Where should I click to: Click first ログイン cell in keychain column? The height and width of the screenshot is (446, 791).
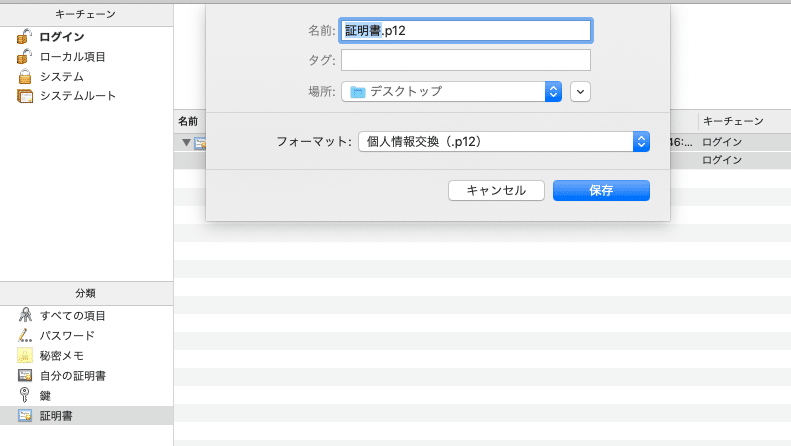tap(722, 142)
